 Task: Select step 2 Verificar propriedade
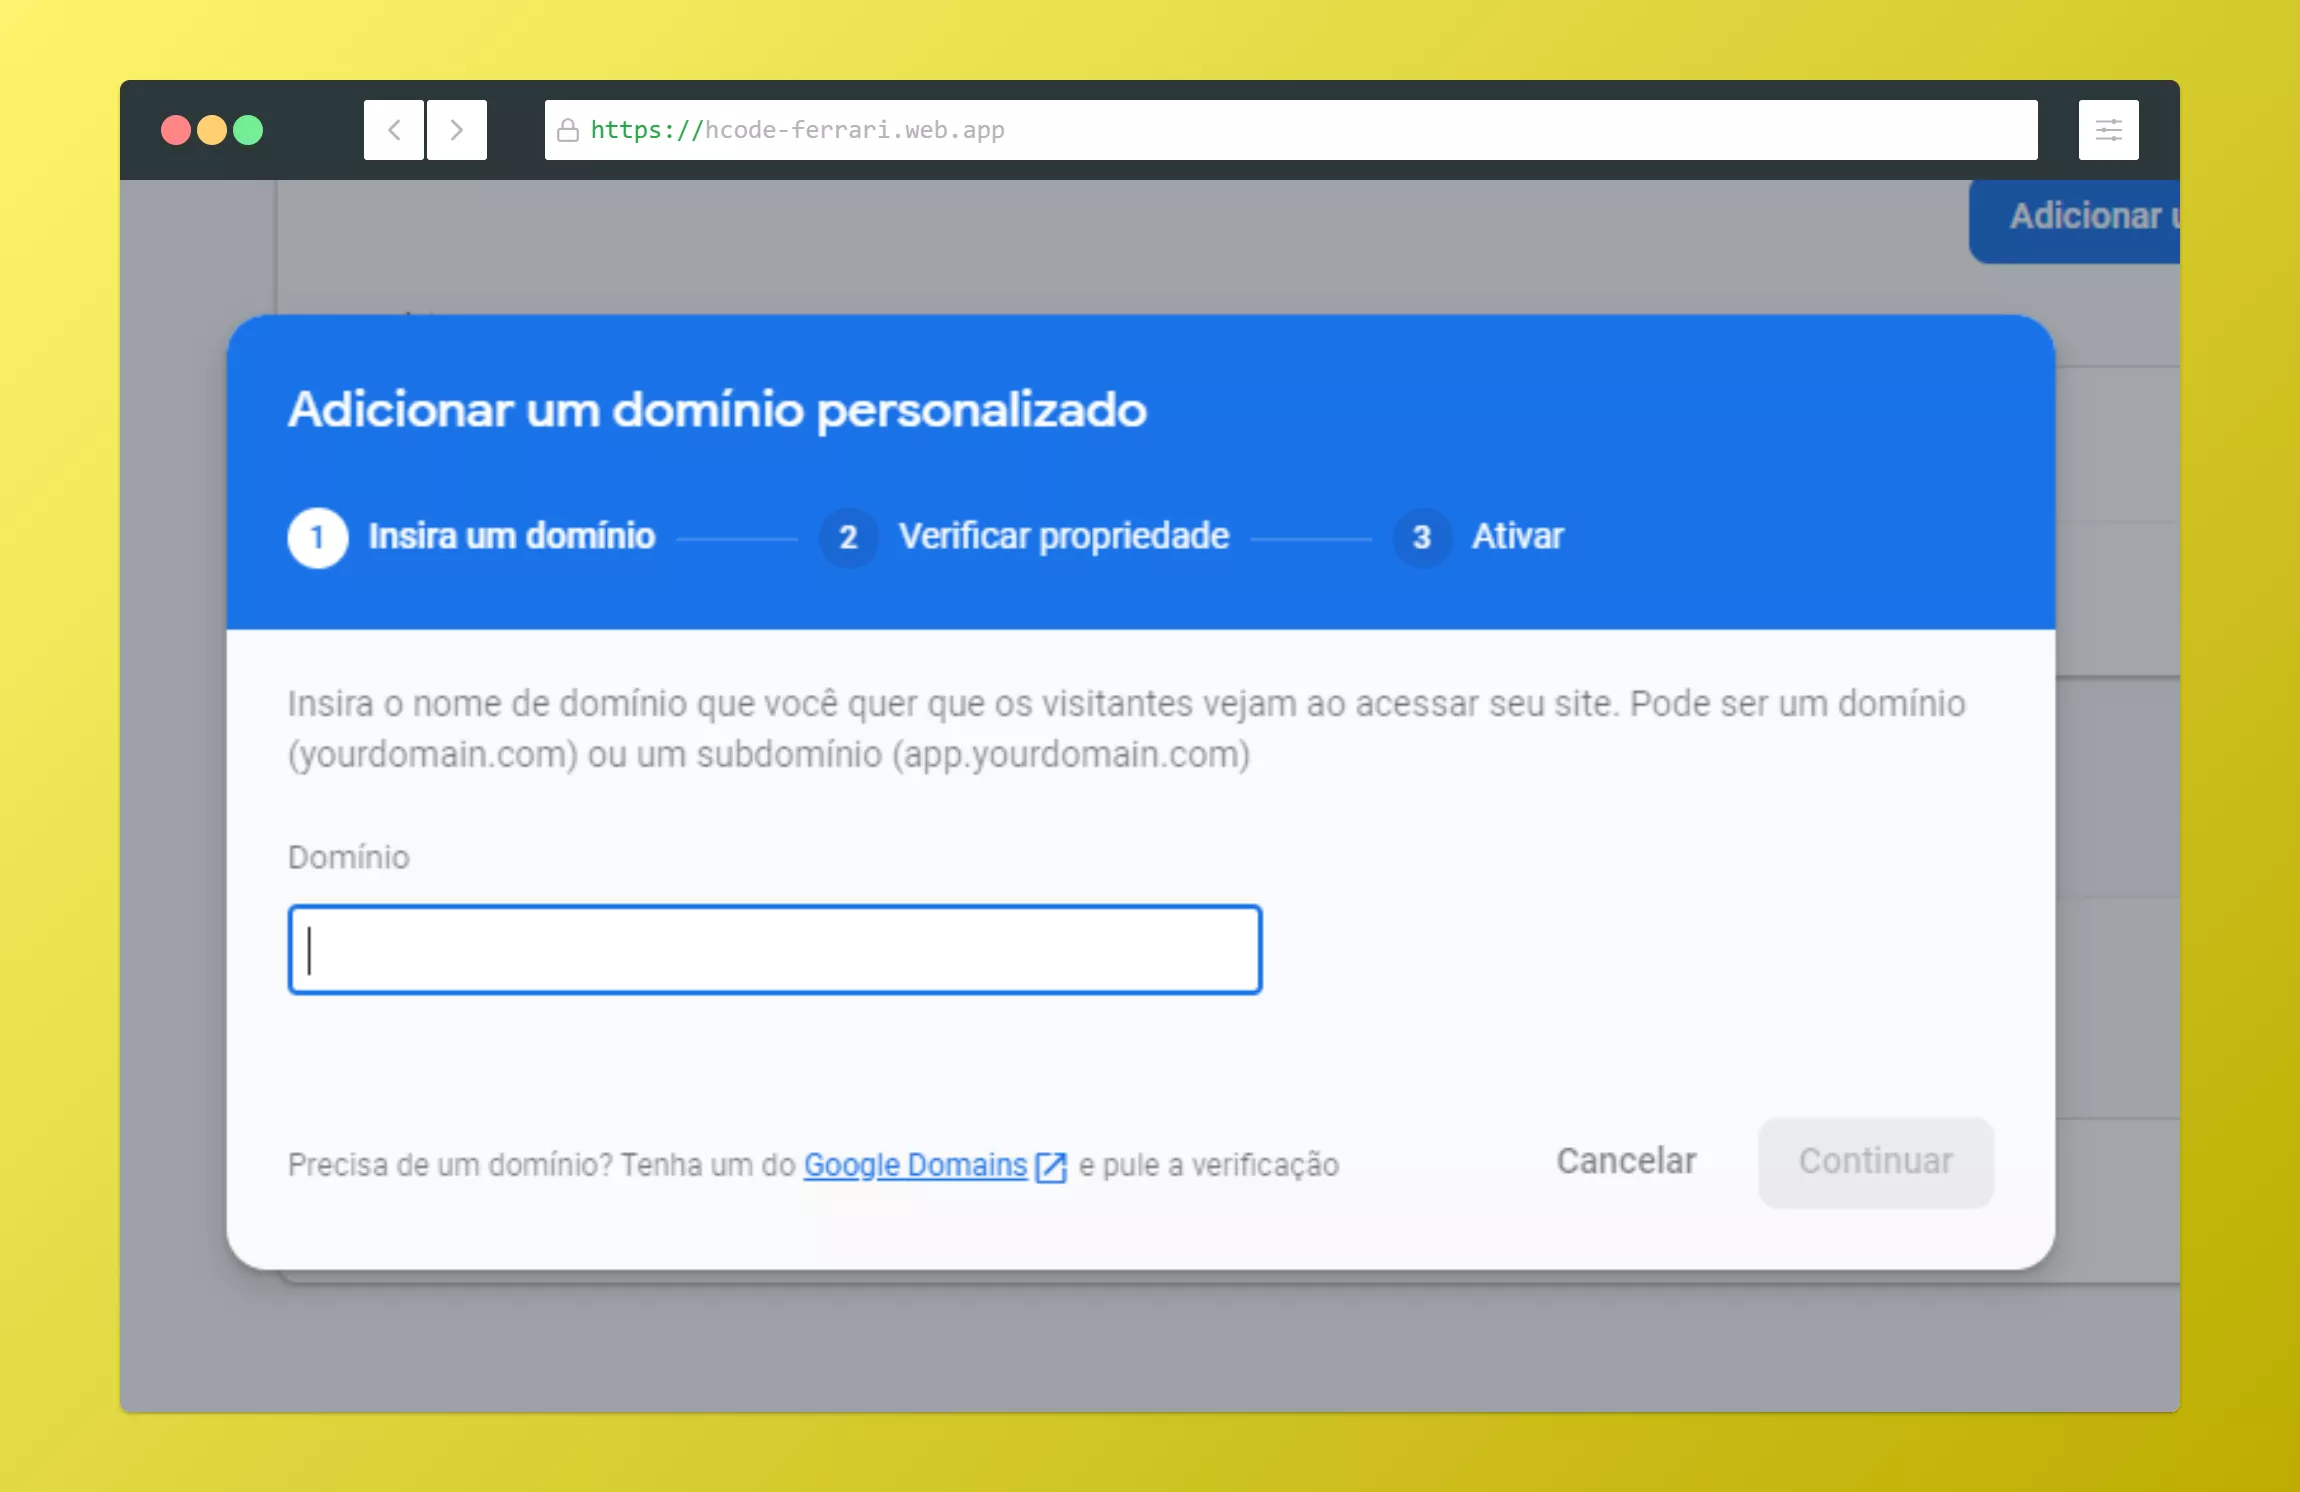1024,537
